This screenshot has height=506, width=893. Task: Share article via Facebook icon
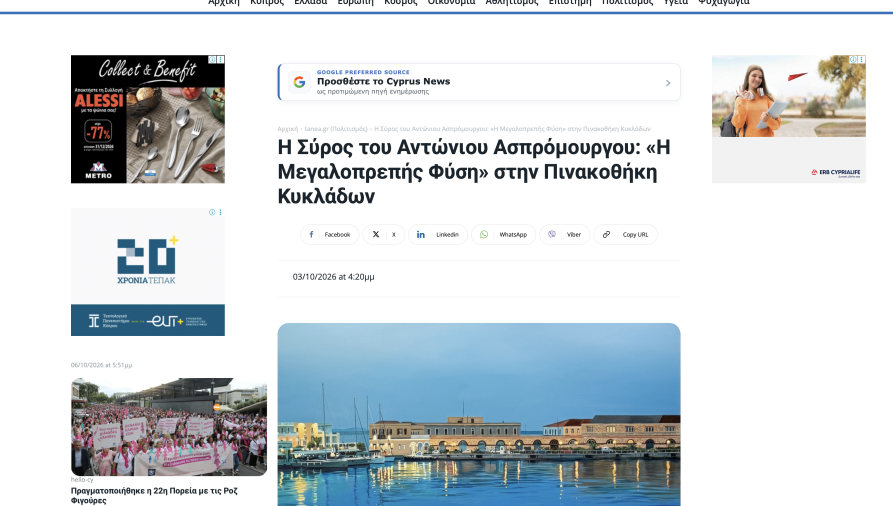pyautogui.click(x=312, y=234)
